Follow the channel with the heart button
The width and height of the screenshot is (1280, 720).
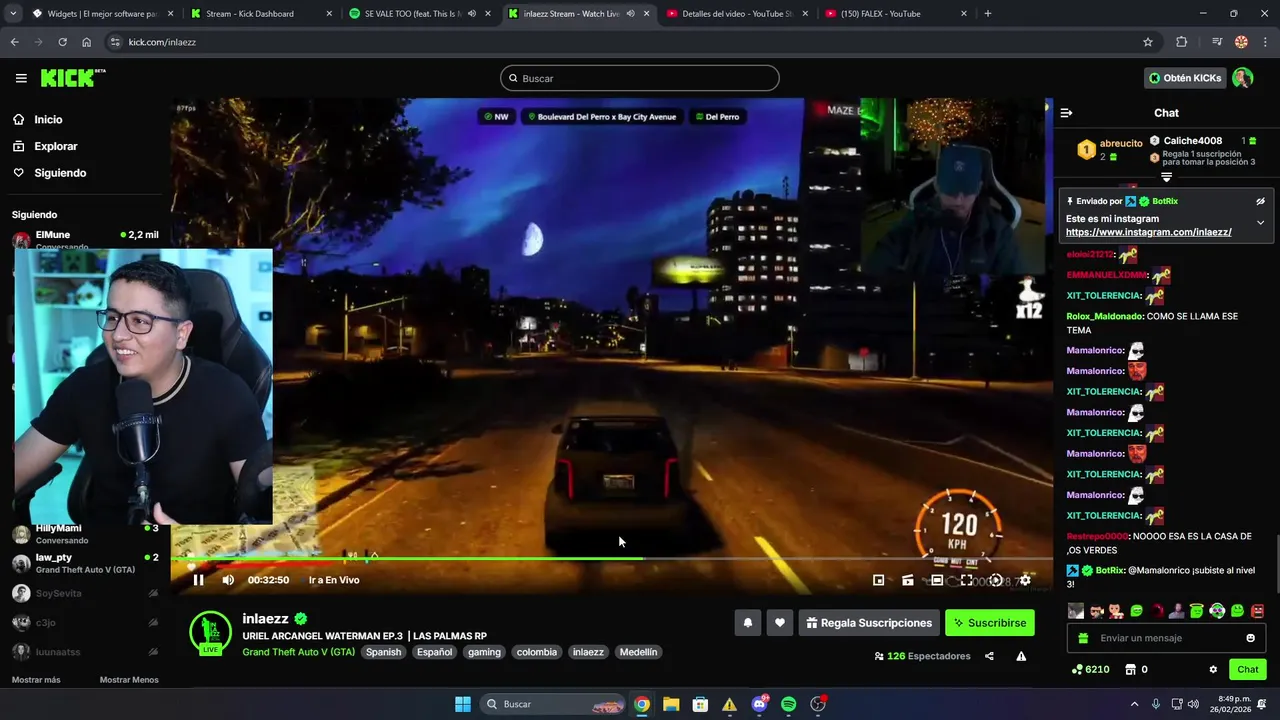coord(780,623)
